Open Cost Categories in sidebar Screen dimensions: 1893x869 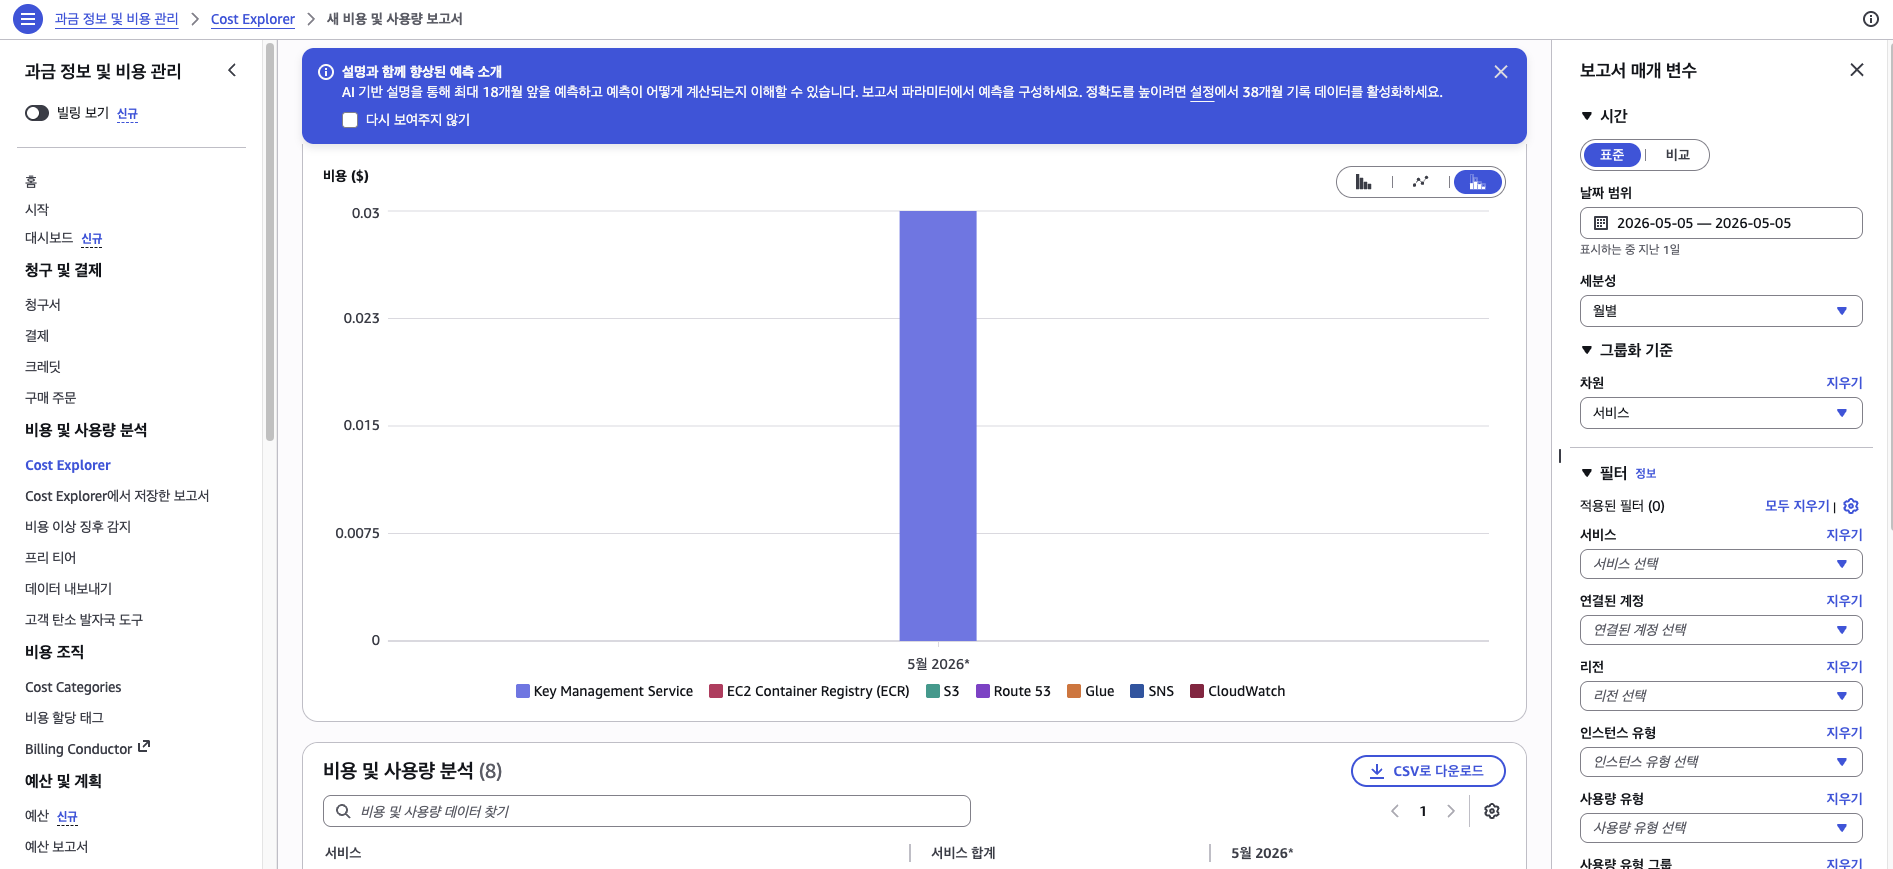[x=73, y=687]
